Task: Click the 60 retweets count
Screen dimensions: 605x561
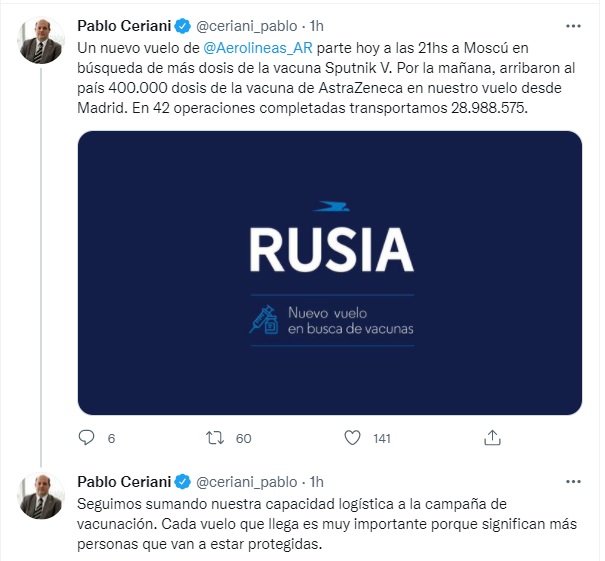Action: [243, 439]
